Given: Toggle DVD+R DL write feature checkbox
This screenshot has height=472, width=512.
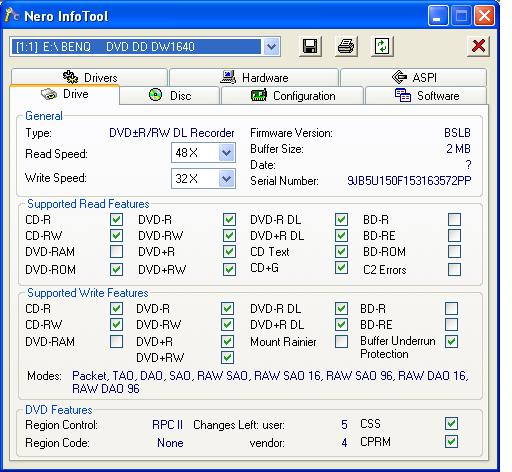Looking at the screenshot, I should pyautogui.click(x=341, y=325).
